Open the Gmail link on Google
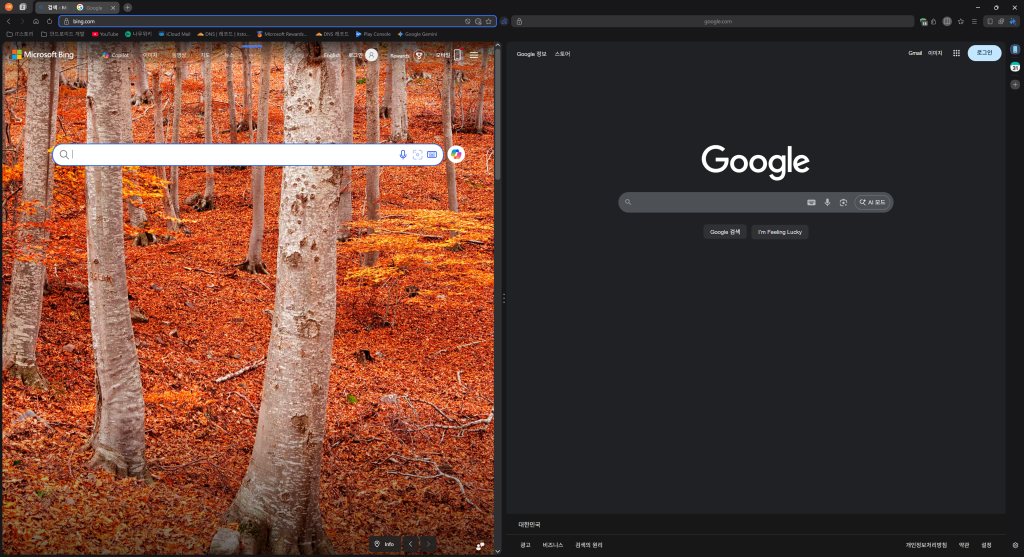This screenshot has width=1024, height=557. [914, 53]
